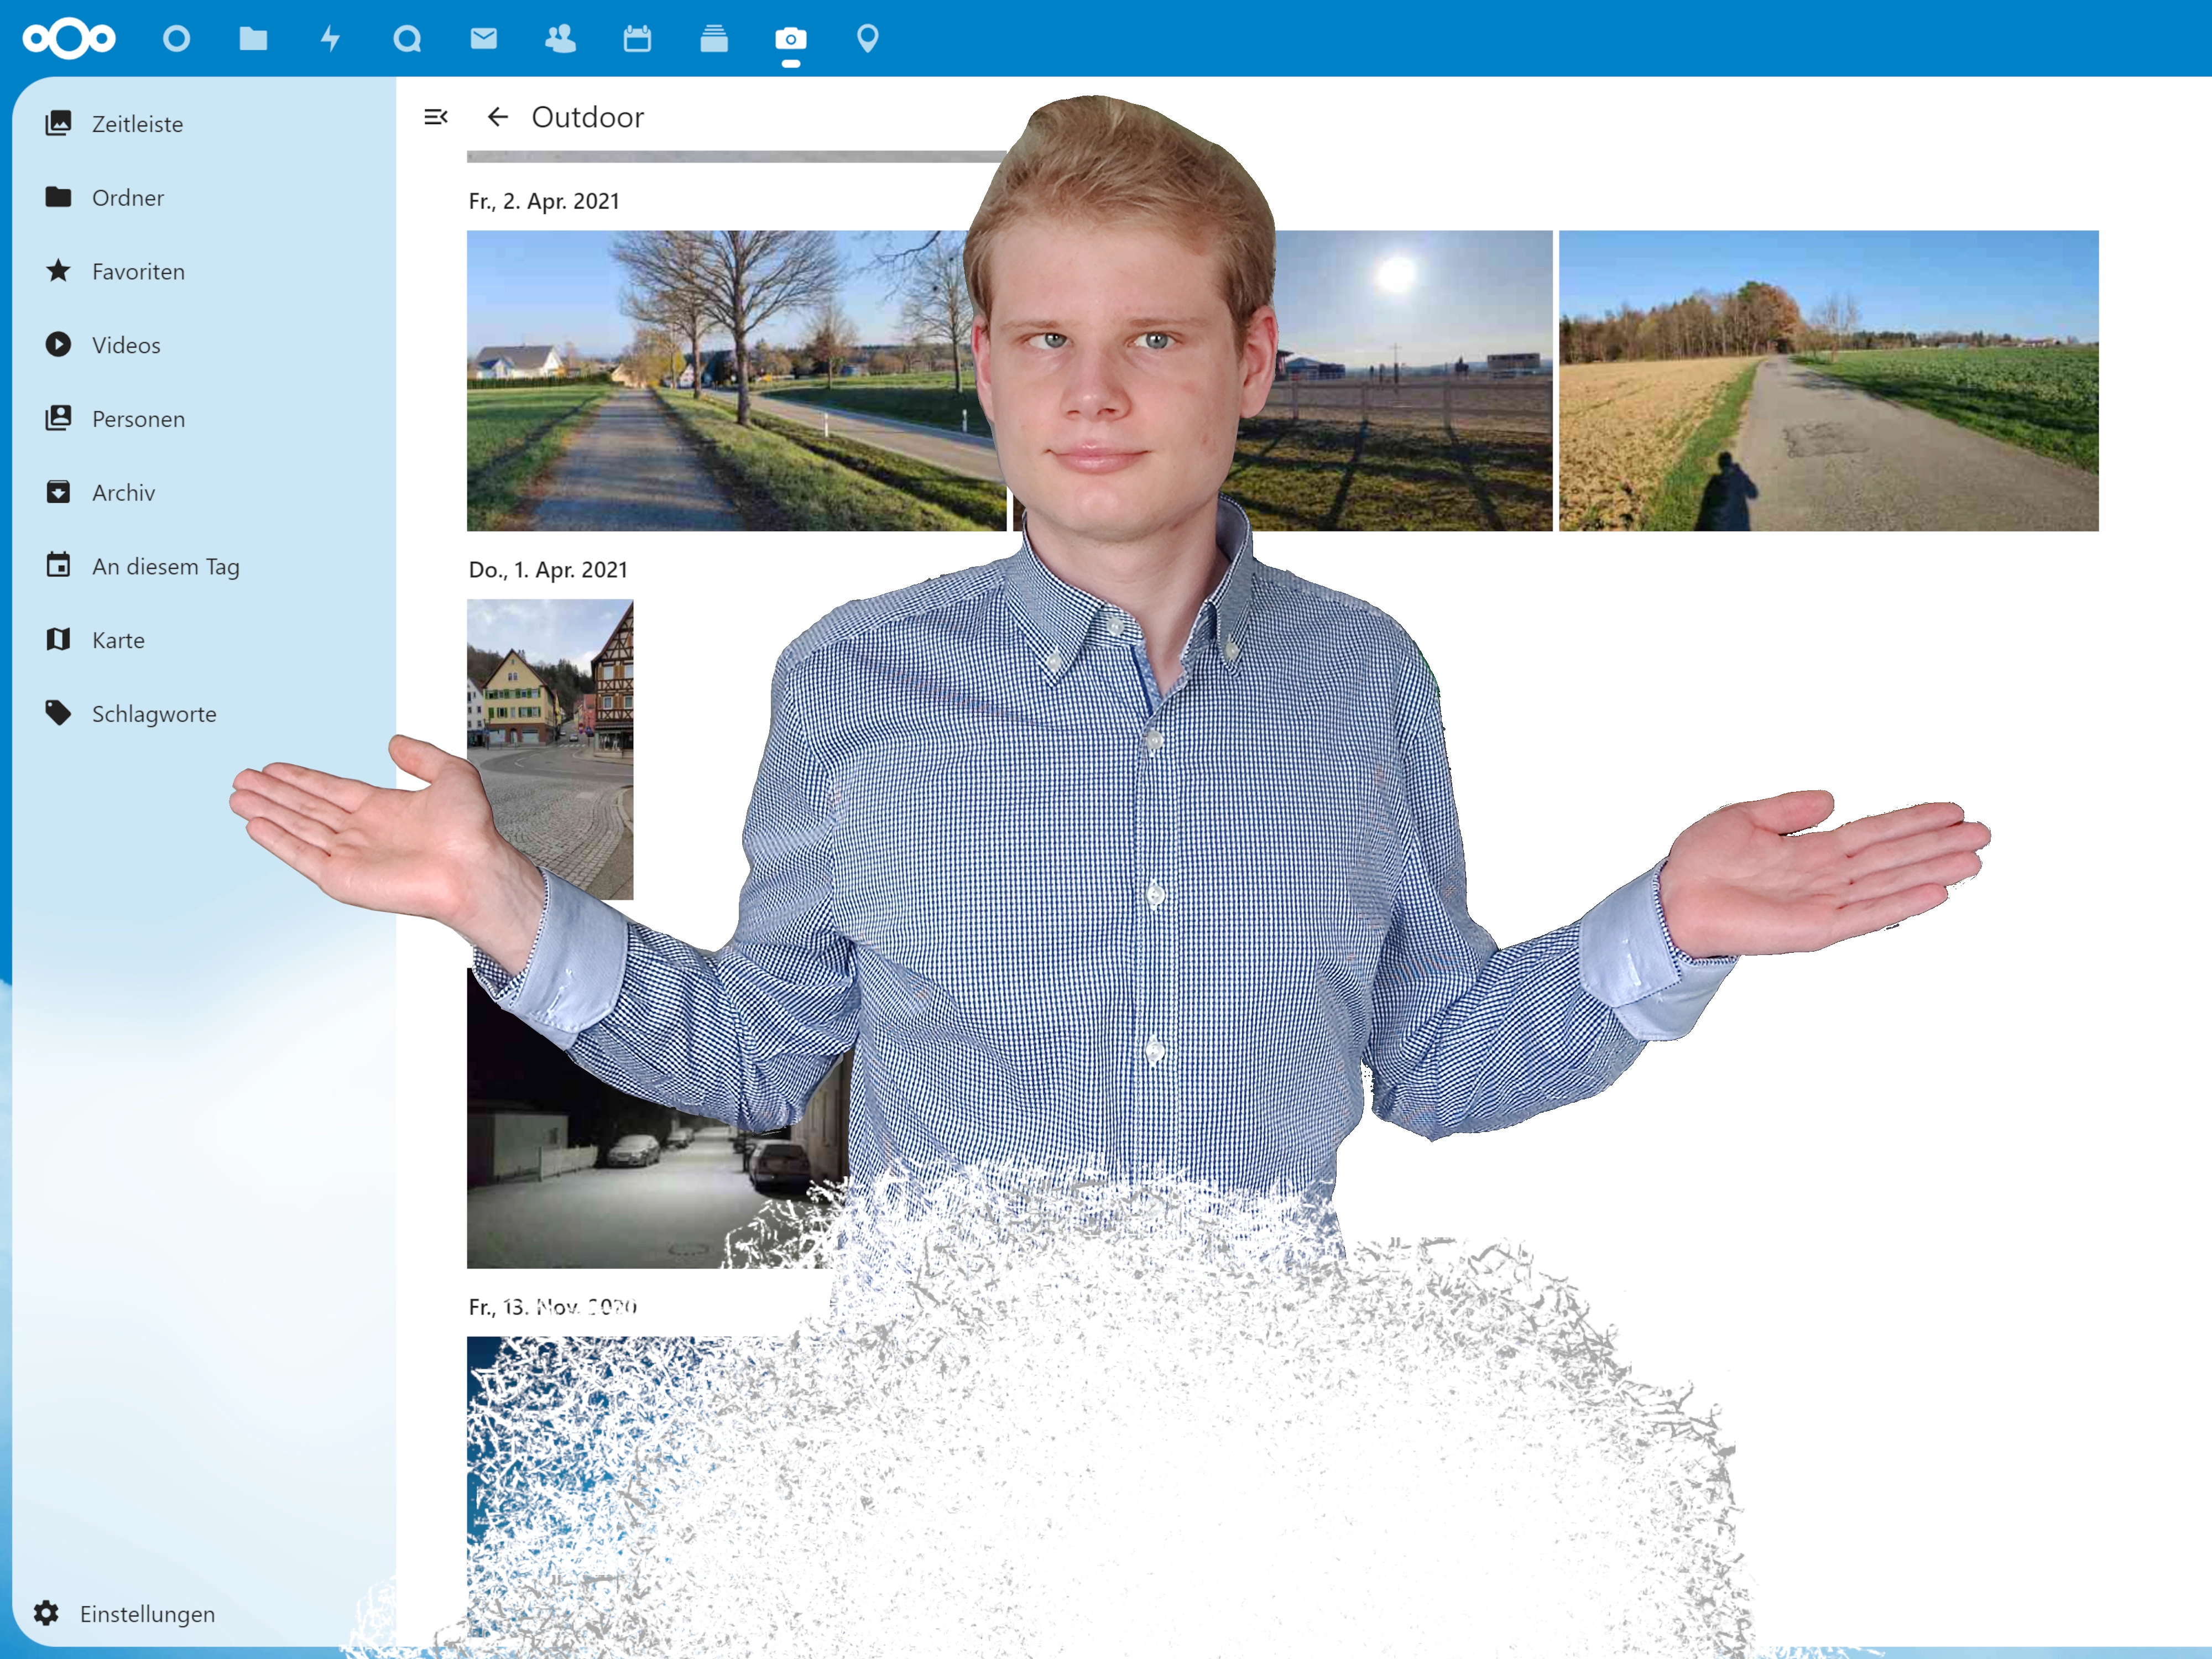
Task: Open the Deck stack icon
Action: point(714,39)
